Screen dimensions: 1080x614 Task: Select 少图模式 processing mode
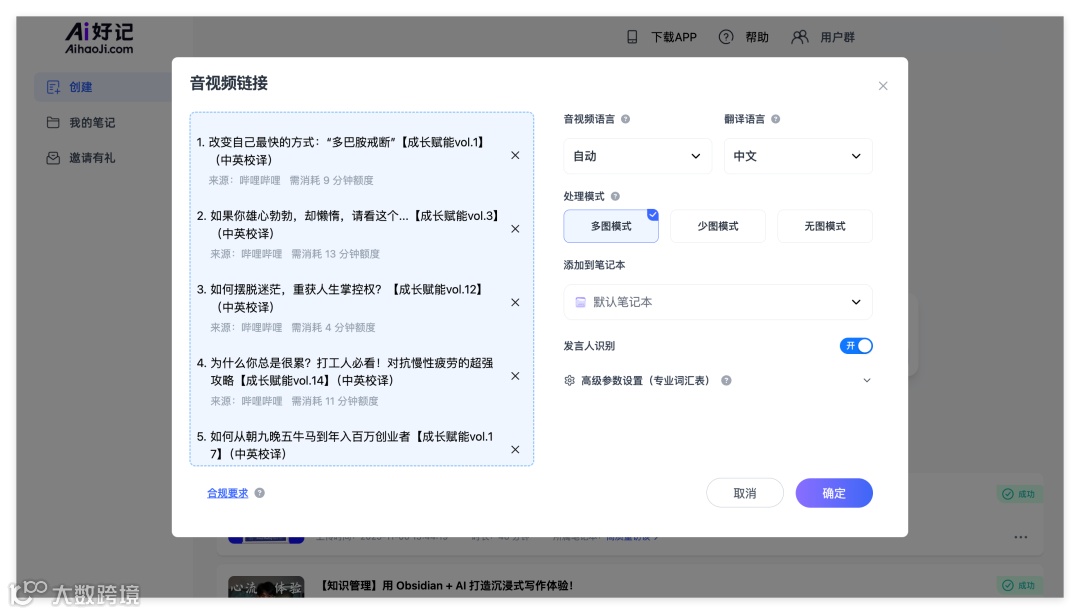(x=718, y=226)
